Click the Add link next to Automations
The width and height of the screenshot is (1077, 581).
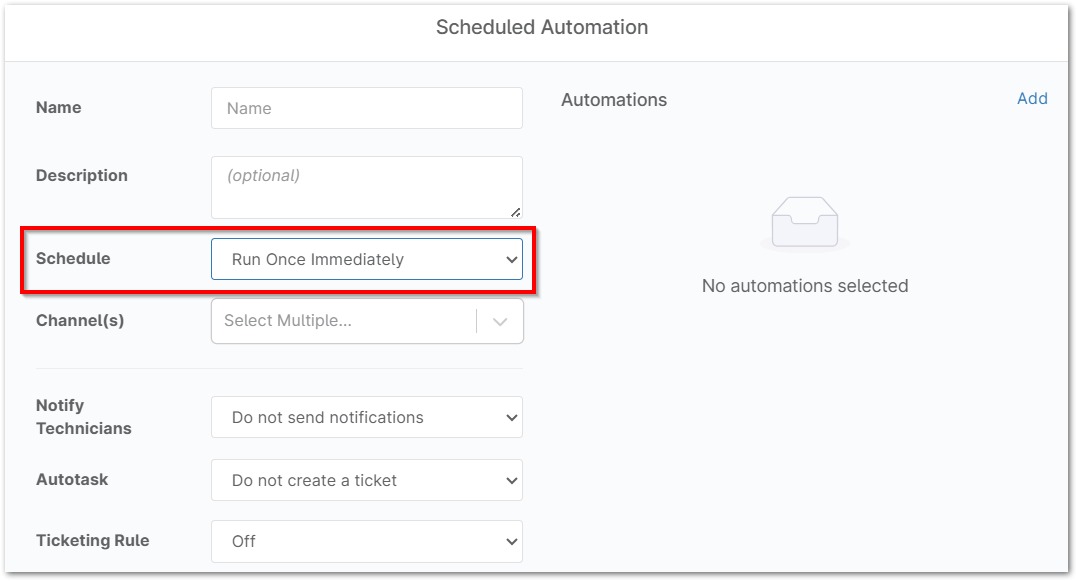tap(1034, 98)
